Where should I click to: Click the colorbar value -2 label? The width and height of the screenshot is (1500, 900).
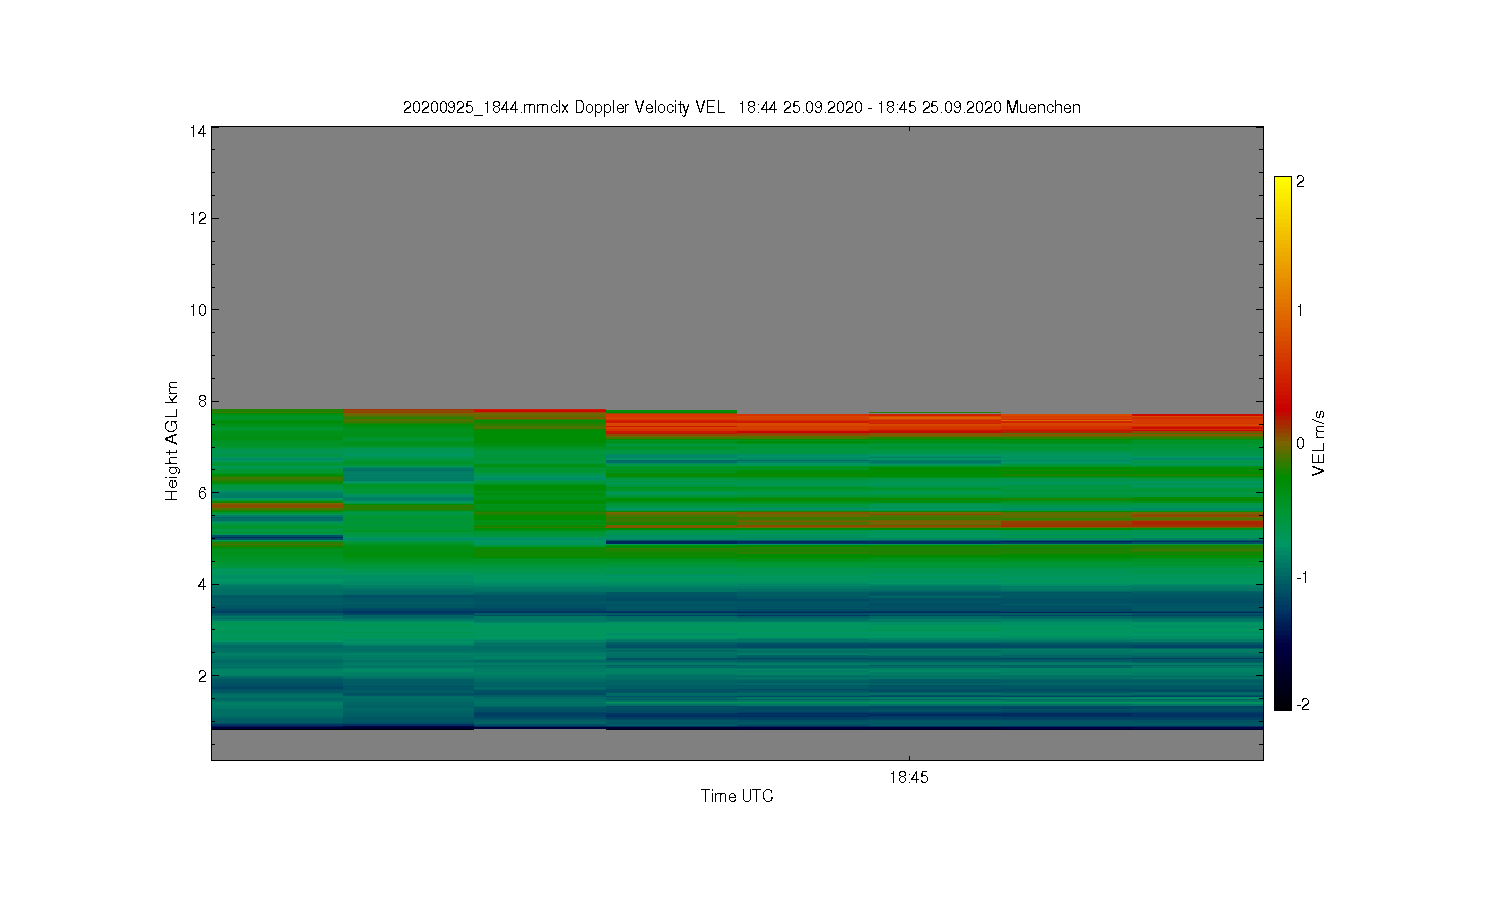1303,704
